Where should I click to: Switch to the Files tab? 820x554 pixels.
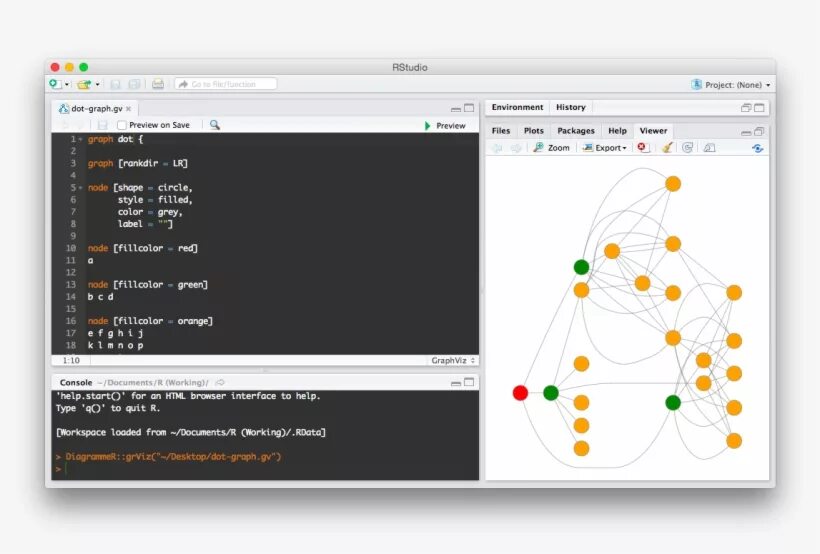[500, 131]
